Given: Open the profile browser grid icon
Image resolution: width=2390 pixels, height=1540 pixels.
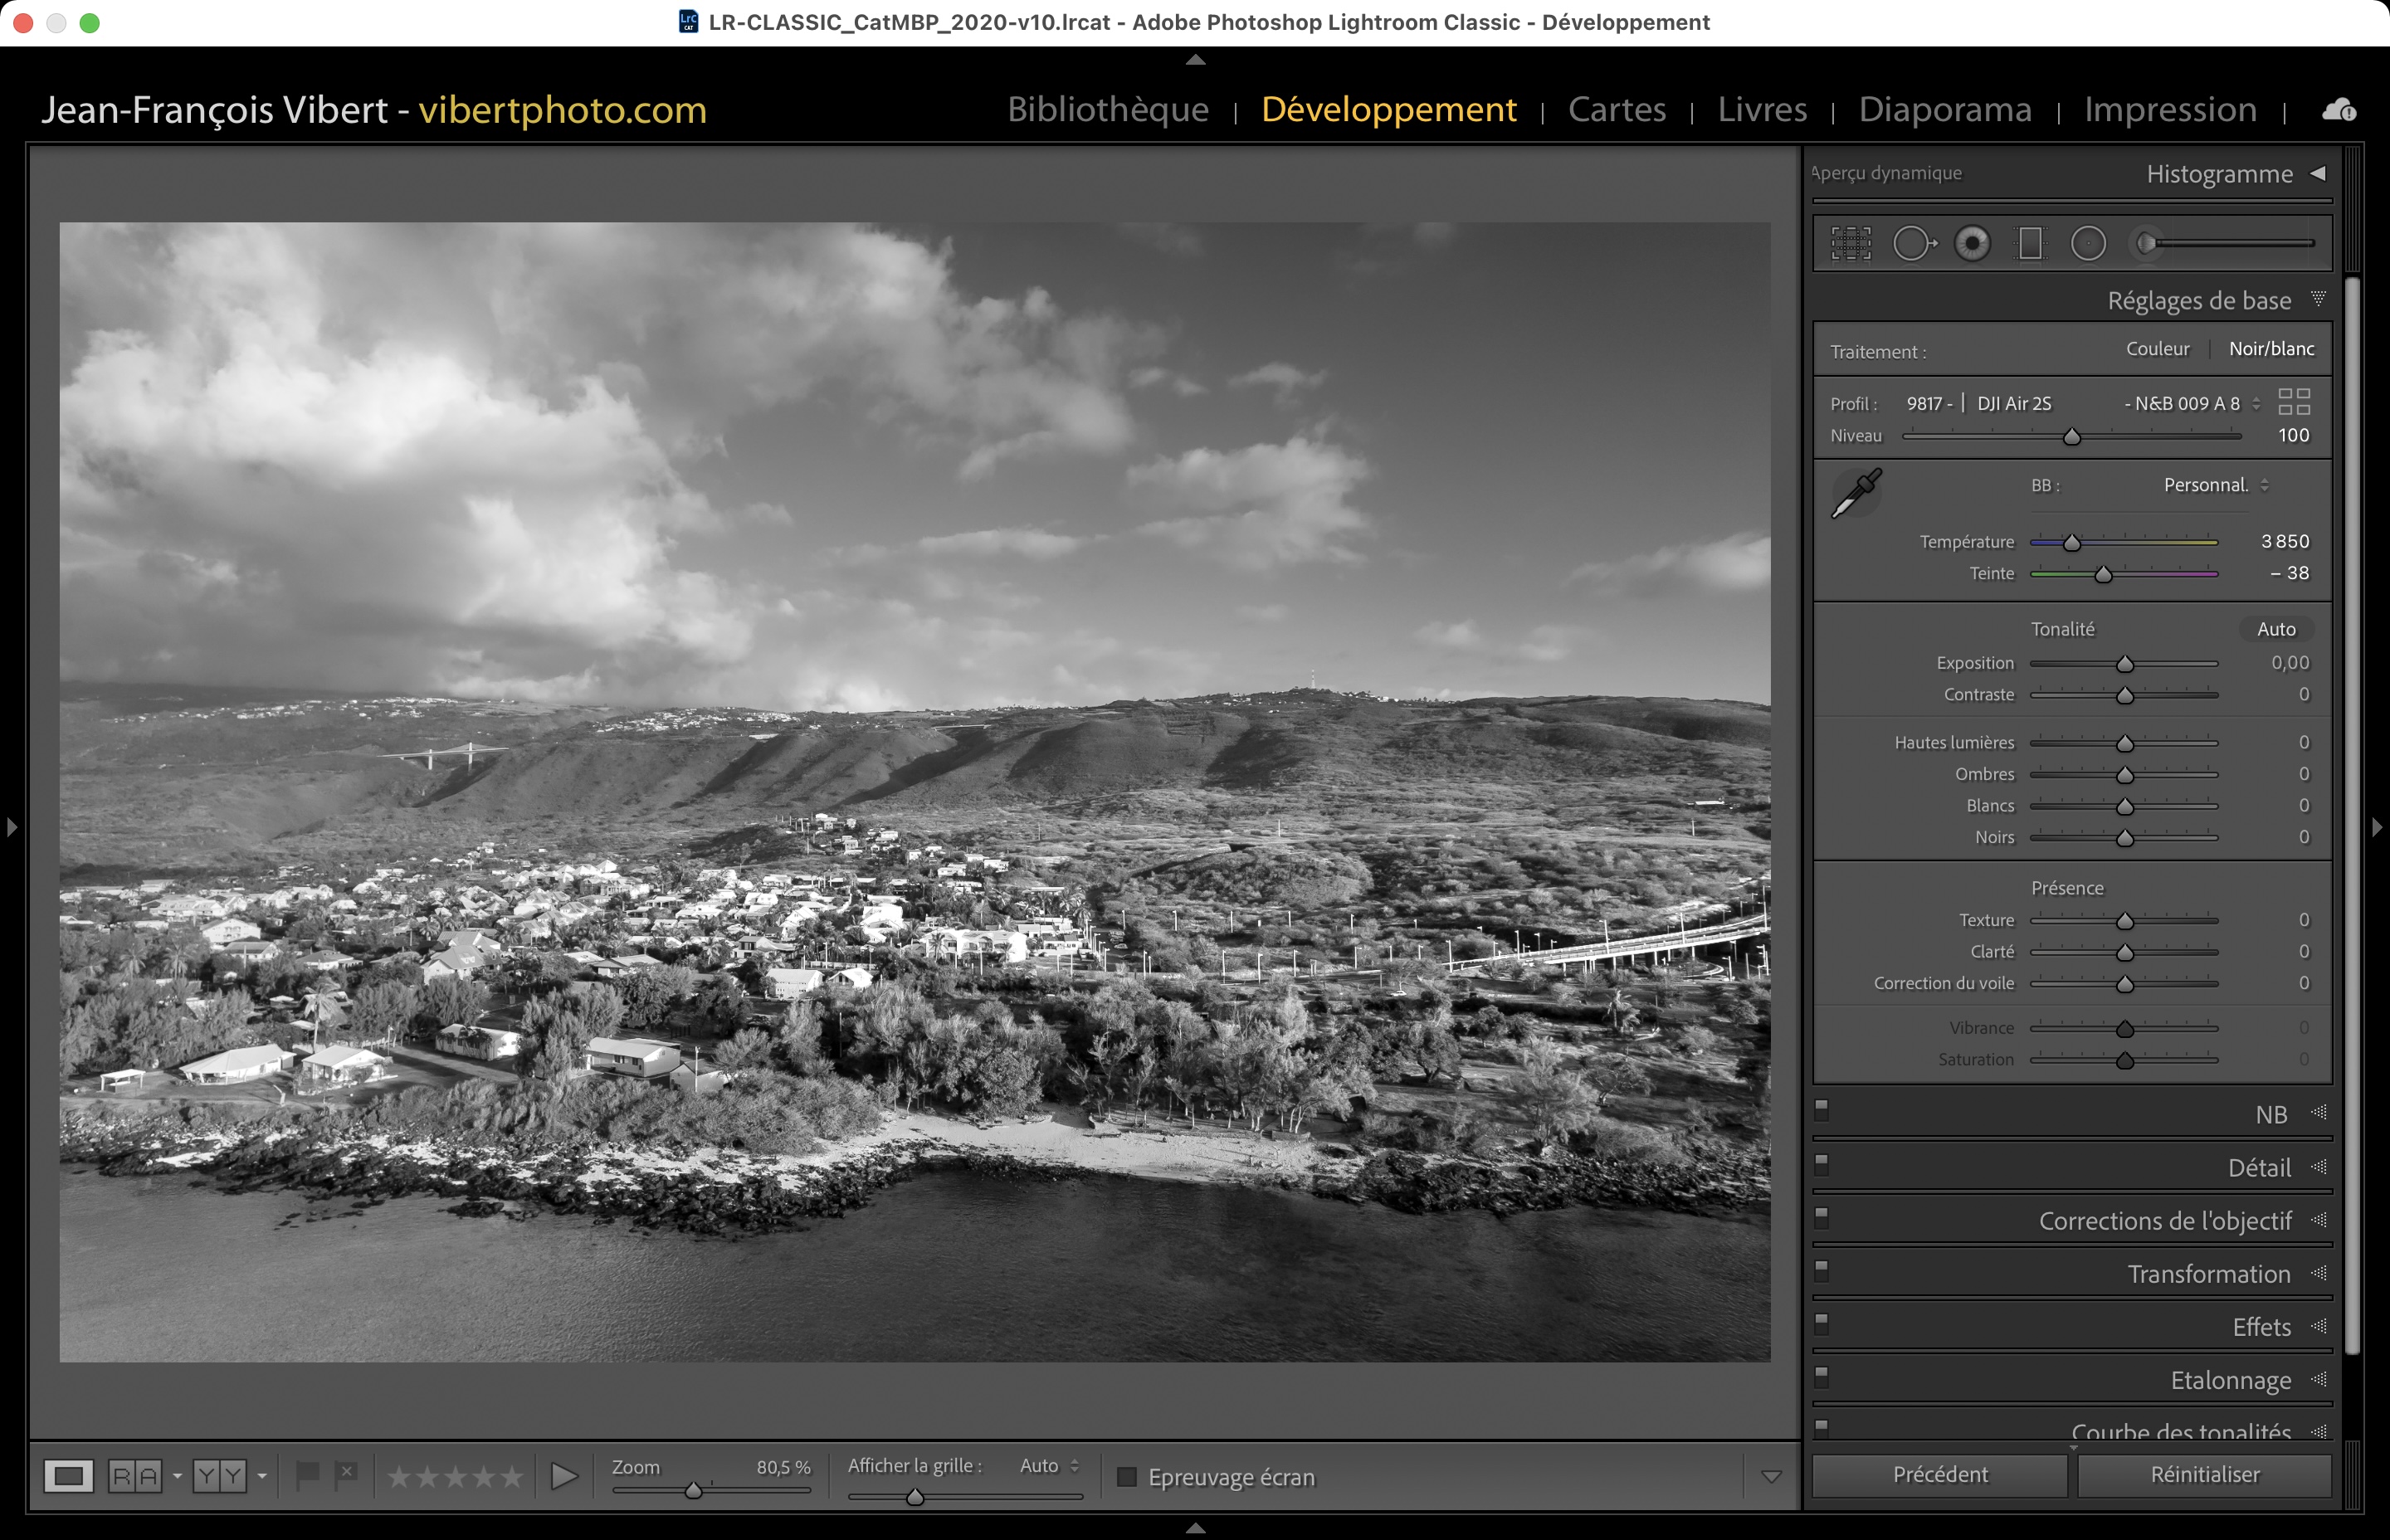Looking at the screenshot, I should [x=2293, y=402].
